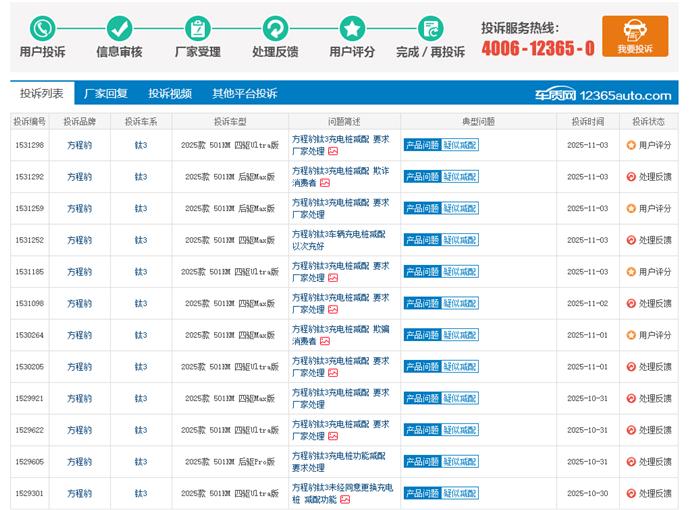700x510 pixels.
Task: Click the 完成/再投诉 step icon
Action: (430, 28)
